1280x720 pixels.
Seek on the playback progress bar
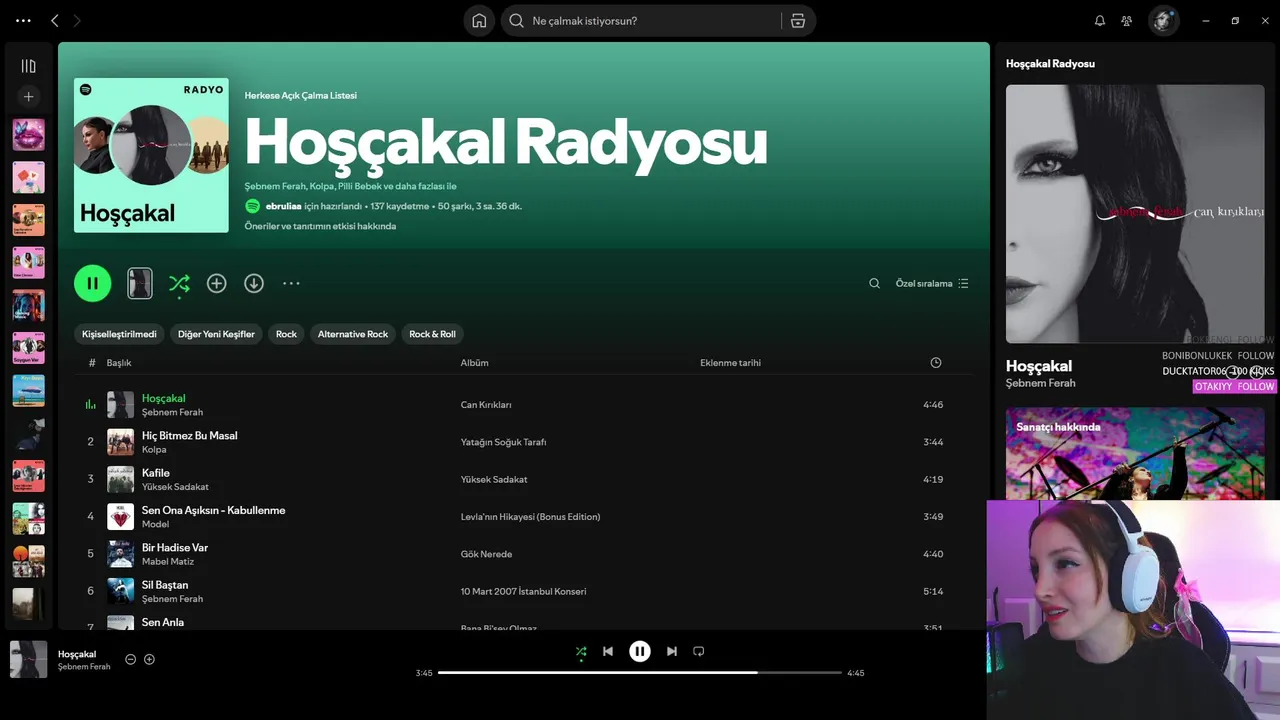640,673
